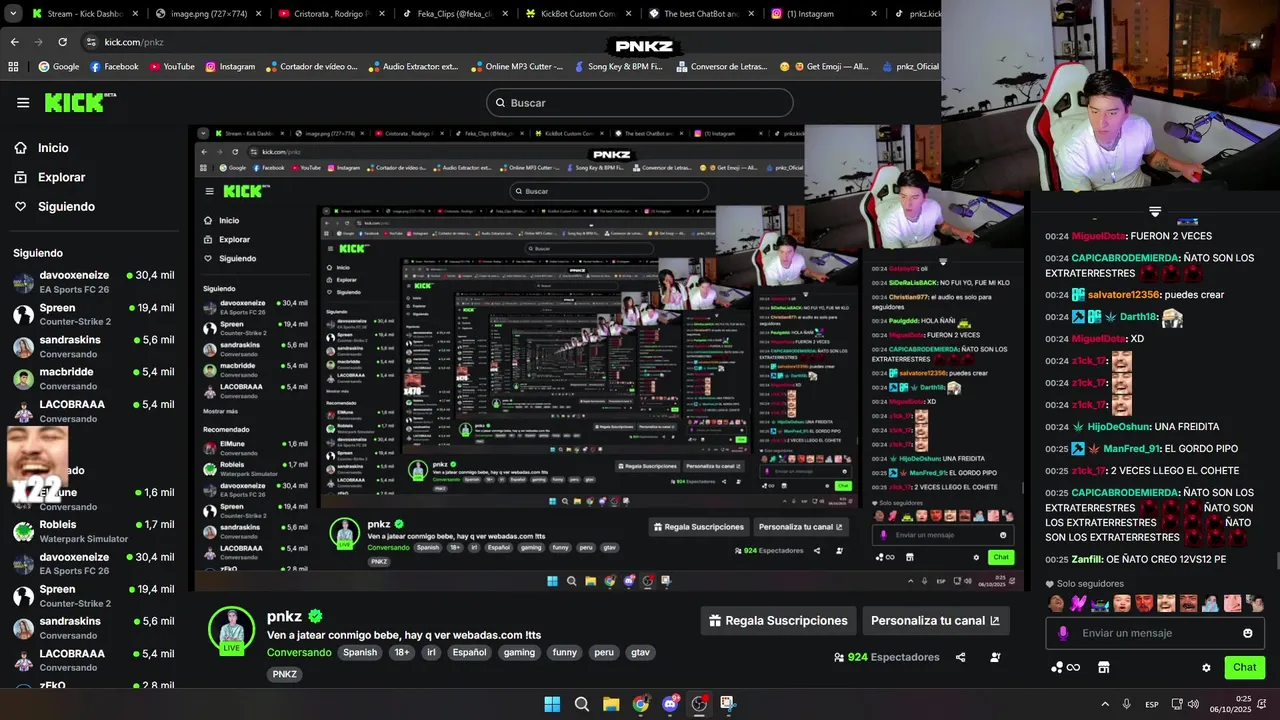The width and height of the screenshot is (1280, 720).
Task: Insert the pink X emote from quick bar
Action: click(1078, 603)
